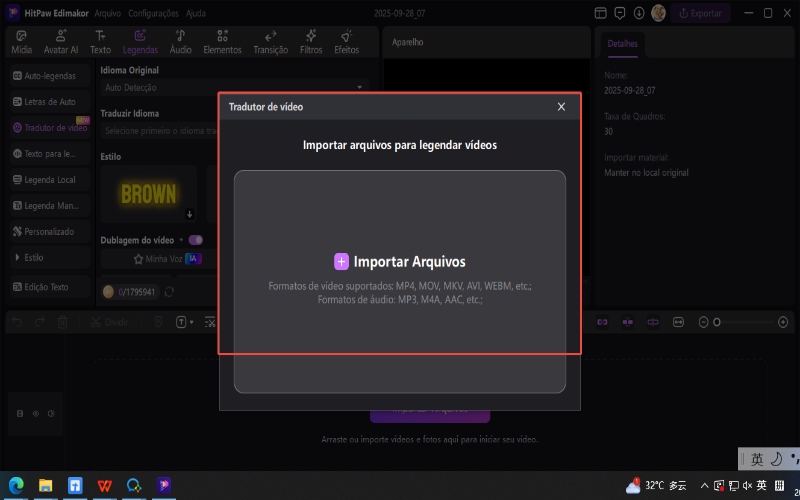Switch to the Transição tab
The image size is (800, 500).
271,42
